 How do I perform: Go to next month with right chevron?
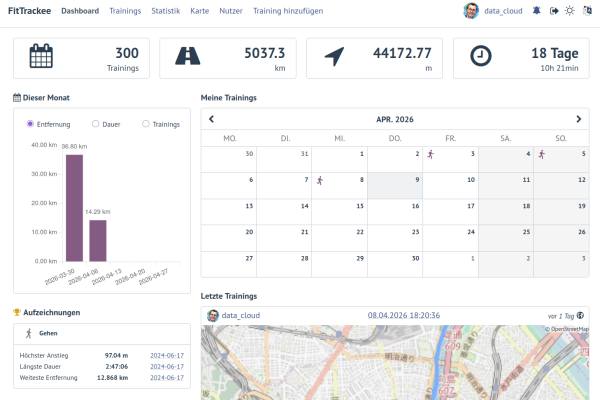tap(579, 119)
